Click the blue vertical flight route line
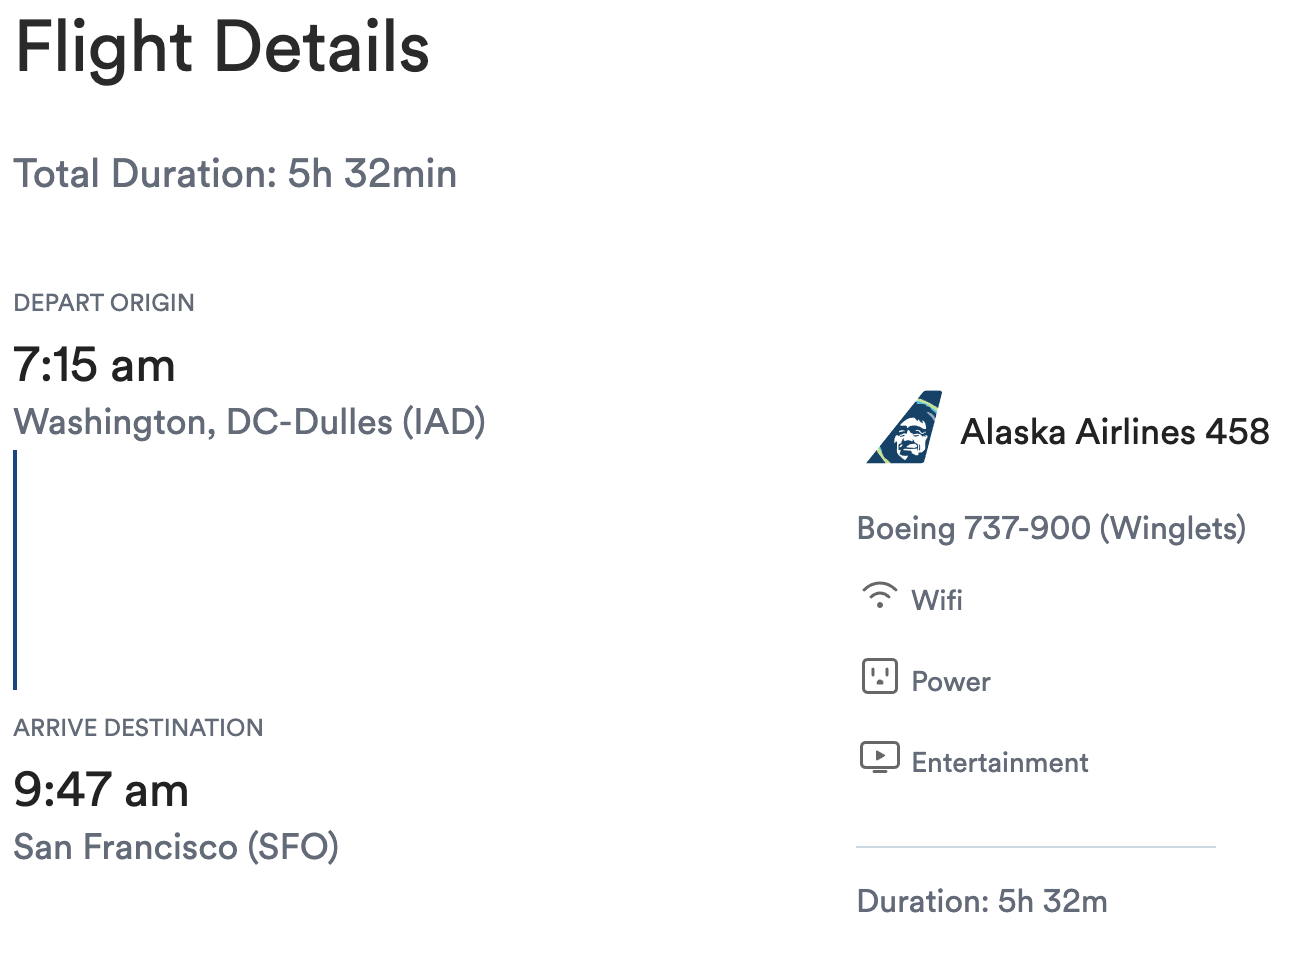Screen dimensions: 1300x962 (15, 570)
